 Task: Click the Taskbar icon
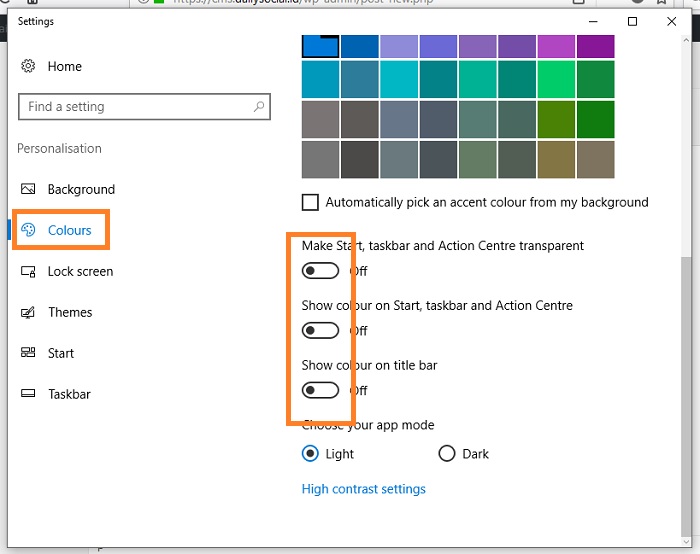click(x=28, y=393)
